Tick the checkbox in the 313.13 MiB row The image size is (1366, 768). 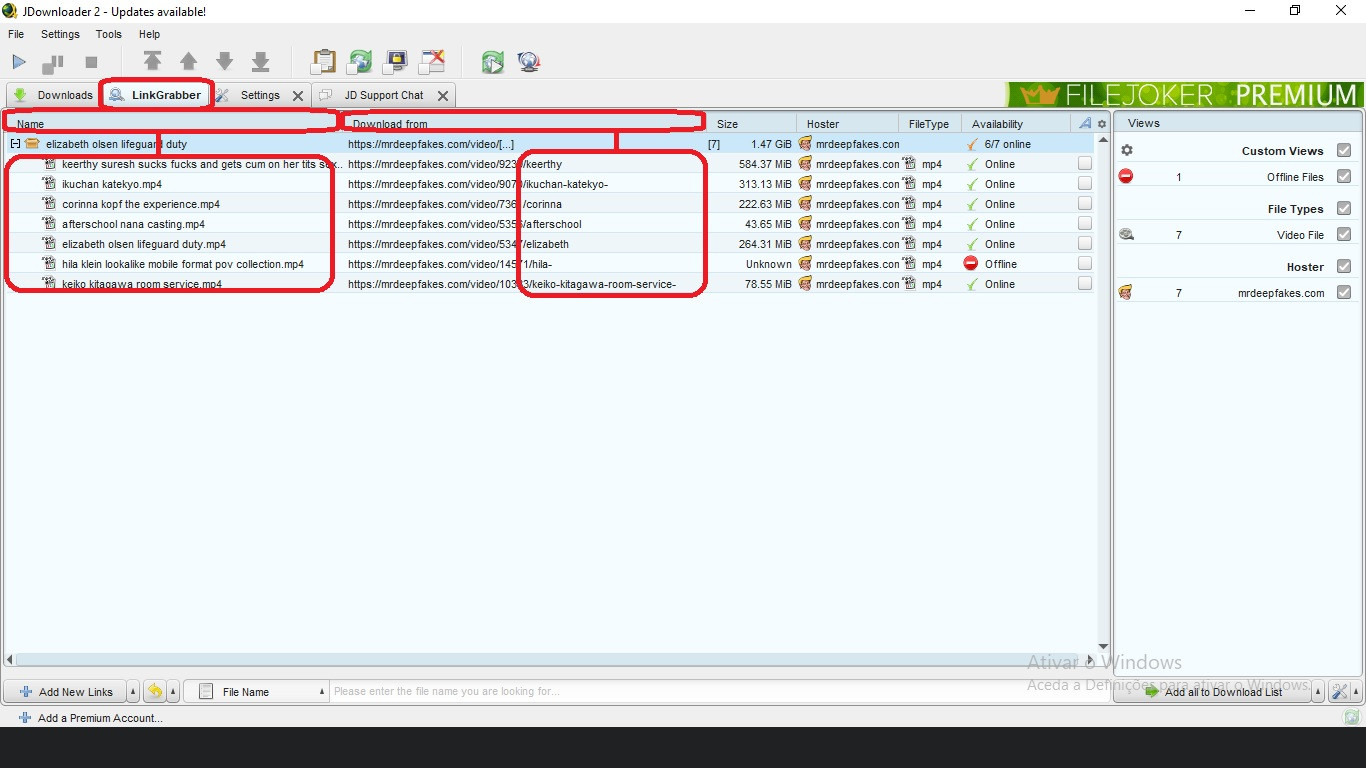pyautogui.click(x=1085, y=184)
